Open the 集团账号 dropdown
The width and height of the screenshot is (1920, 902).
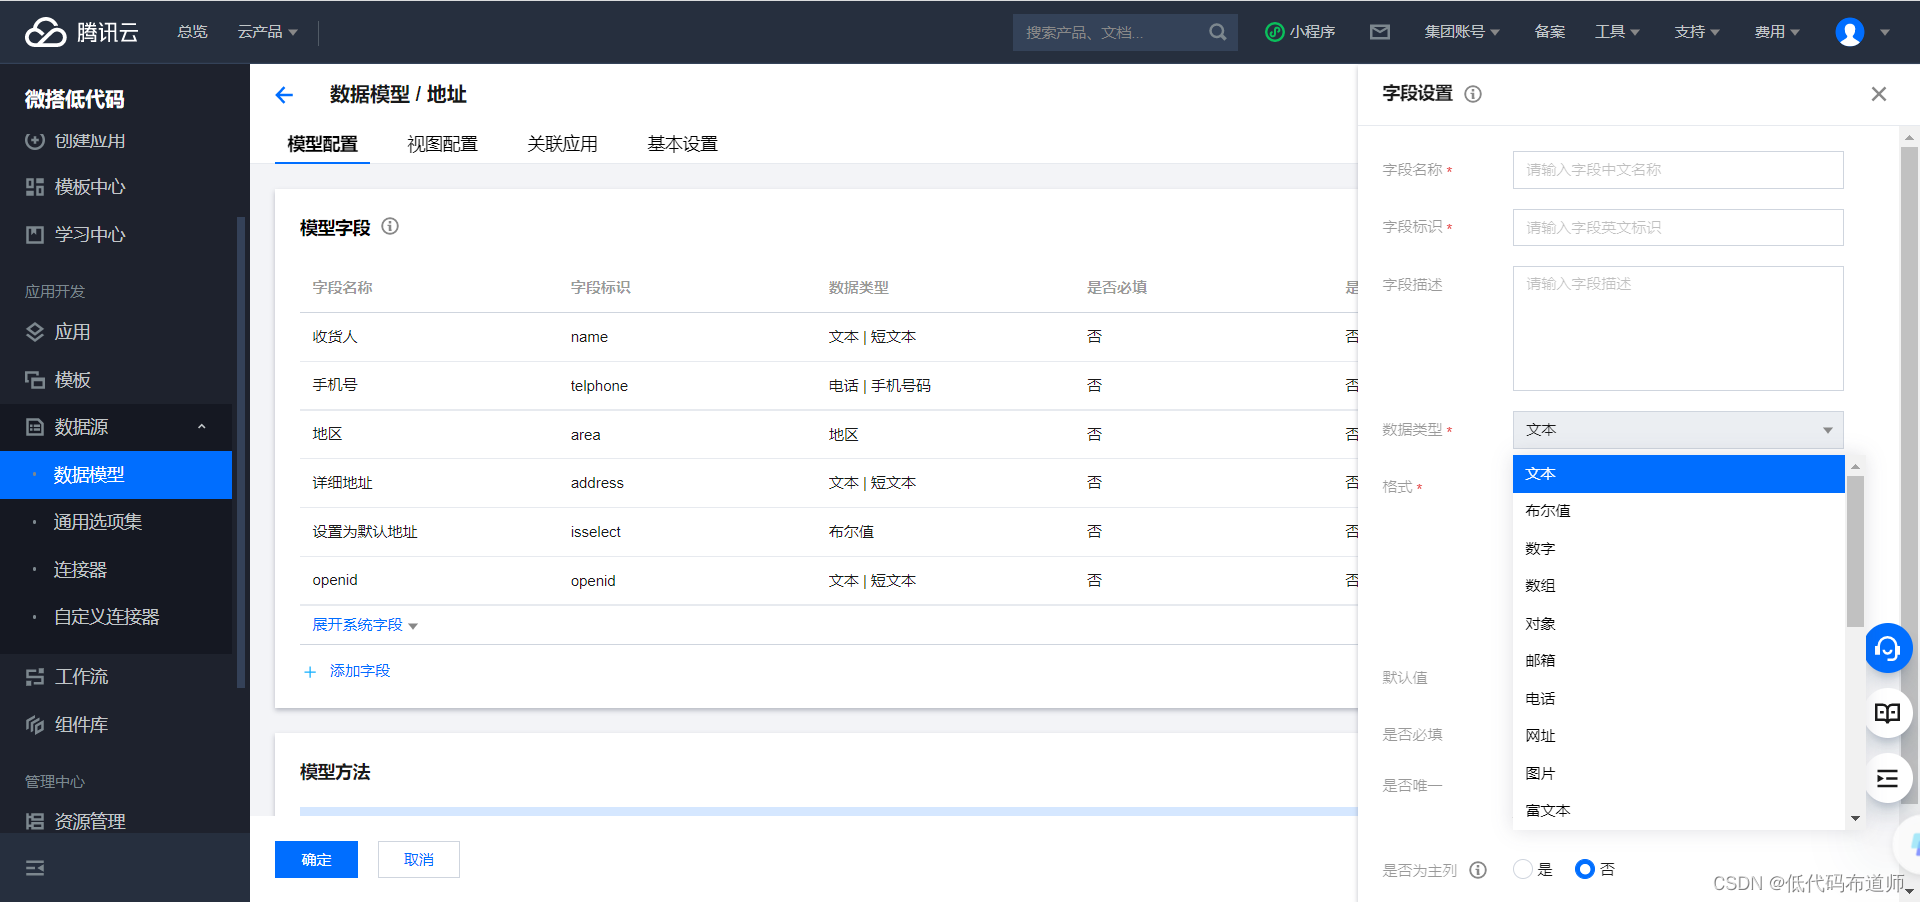pyautogui.click(x=1462, y=32)
